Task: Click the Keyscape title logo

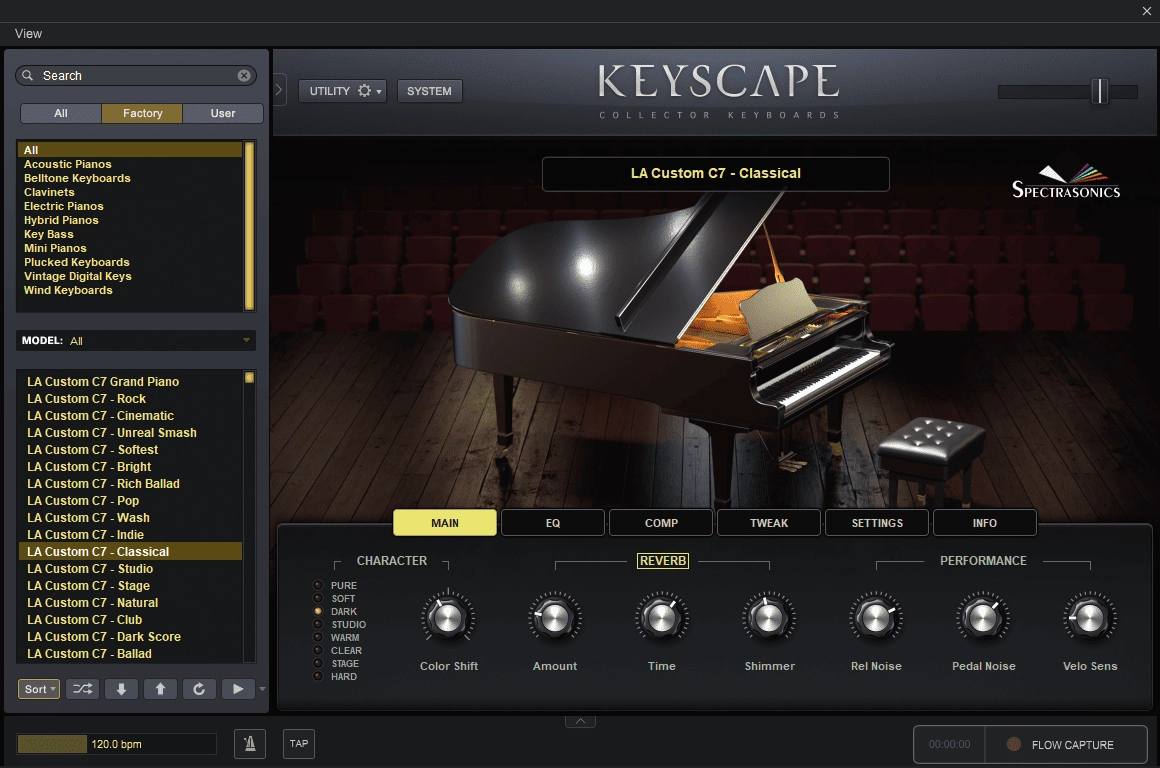Action: [x=719, y=90]
